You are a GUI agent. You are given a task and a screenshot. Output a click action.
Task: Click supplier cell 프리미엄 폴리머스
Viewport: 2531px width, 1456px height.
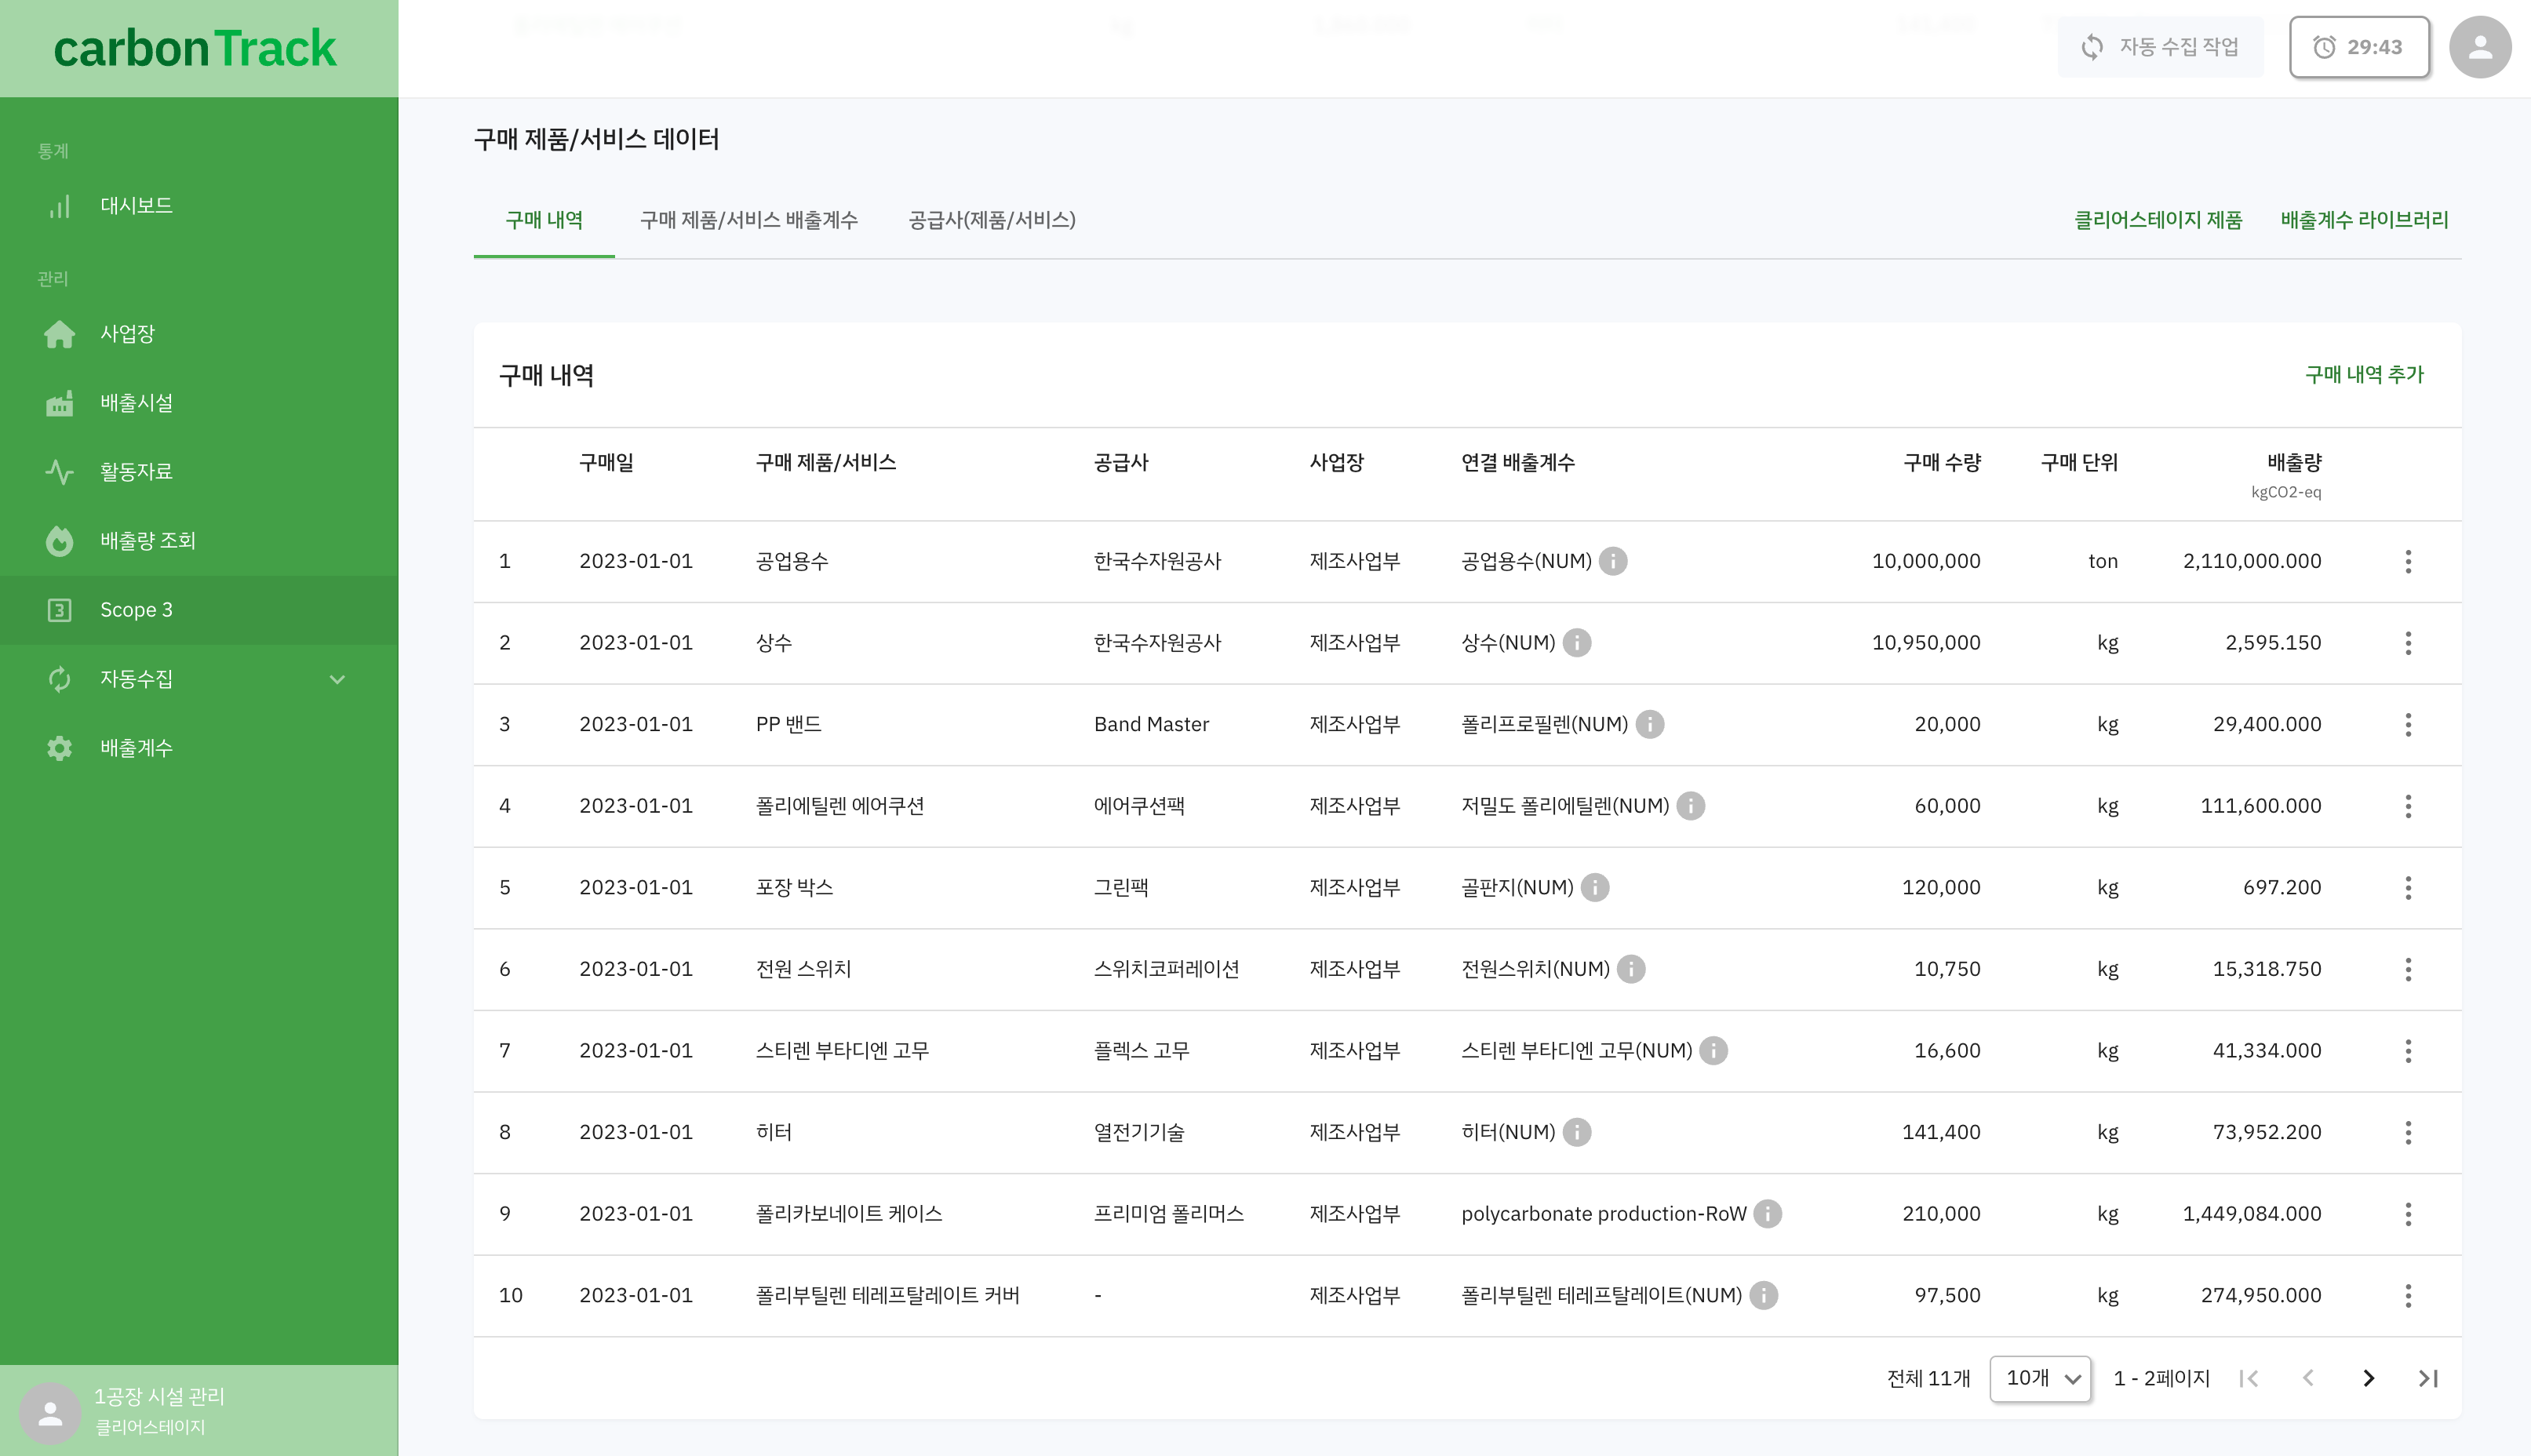pyautogui.click(x=1168, y=1214)
